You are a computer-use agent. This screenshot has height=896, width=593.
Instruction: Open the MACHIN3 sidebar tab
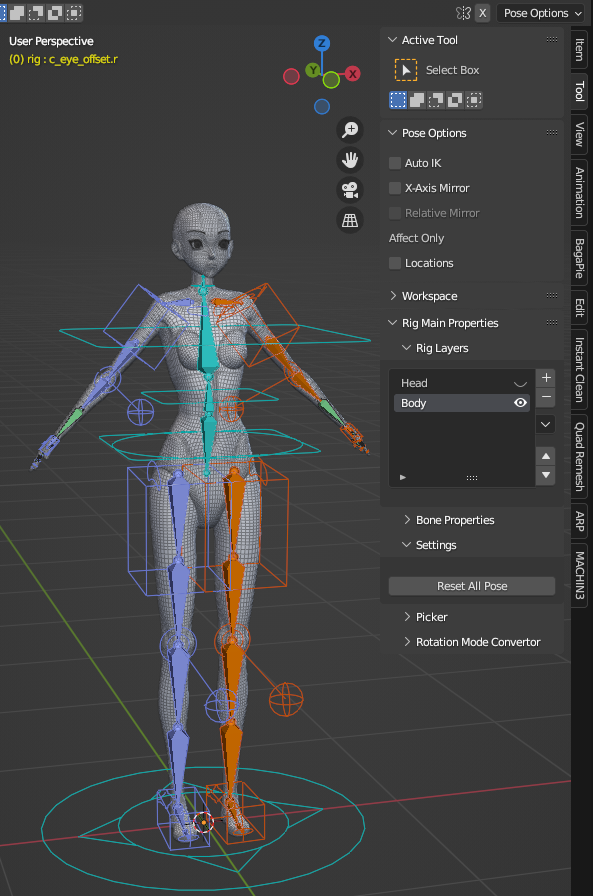click(x=579, y=575)
